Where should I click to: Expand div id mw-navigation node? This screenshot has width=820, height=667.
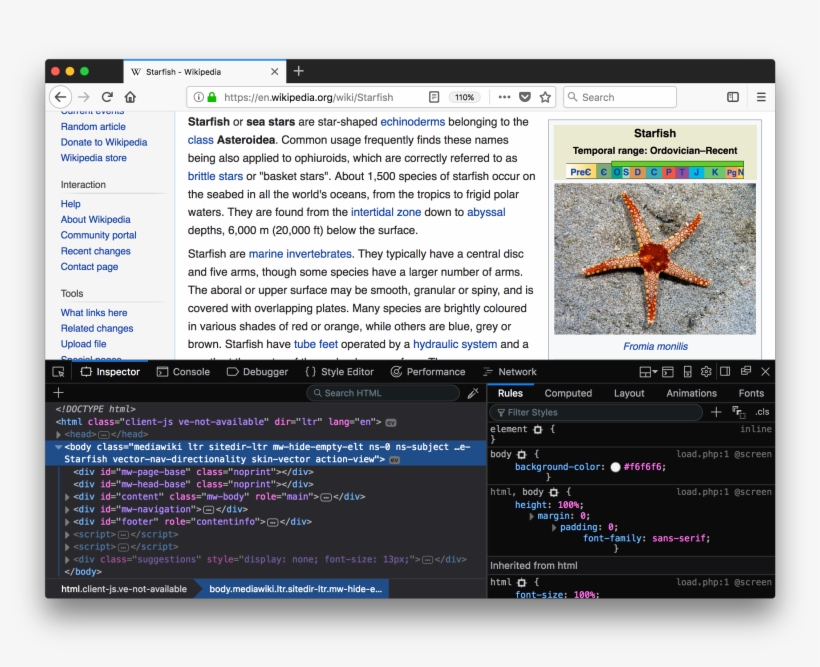coord(67,510)
